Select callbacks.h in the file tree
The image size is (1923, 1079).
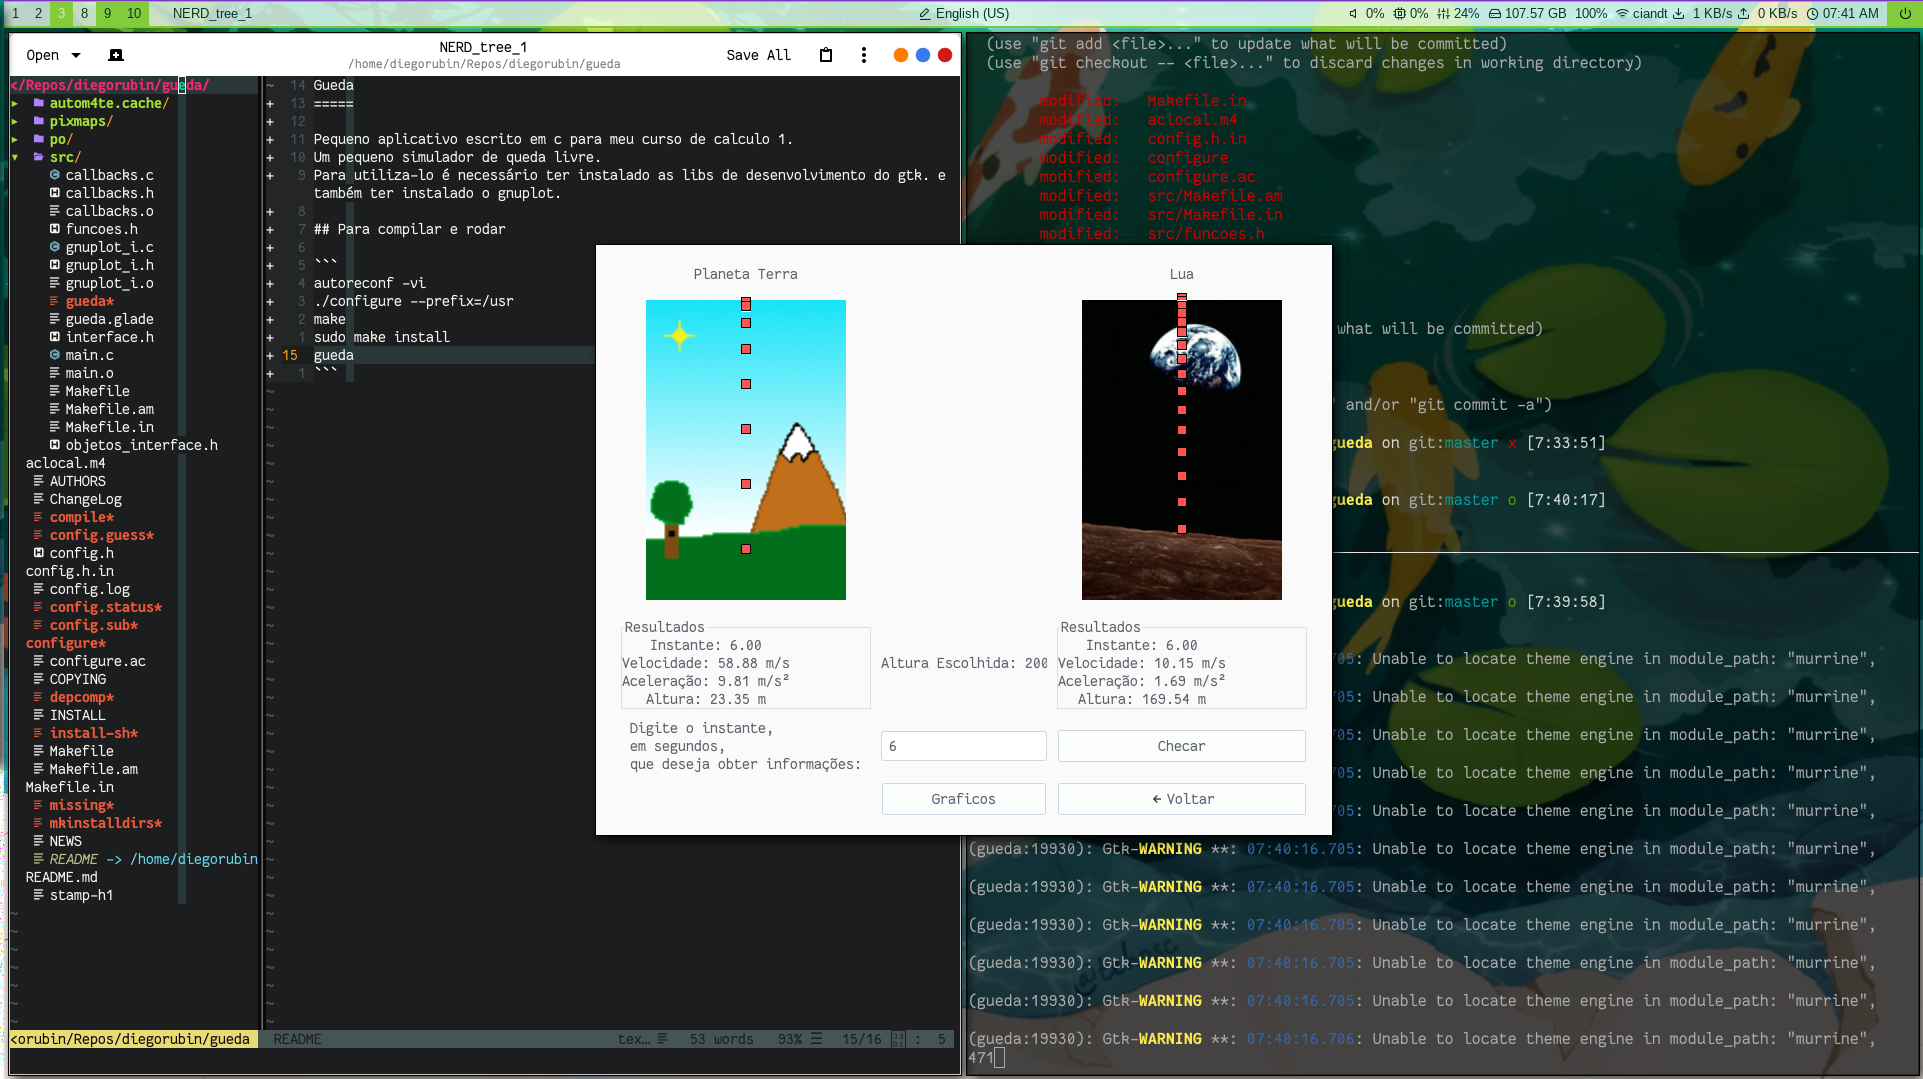tap(109, 193)
